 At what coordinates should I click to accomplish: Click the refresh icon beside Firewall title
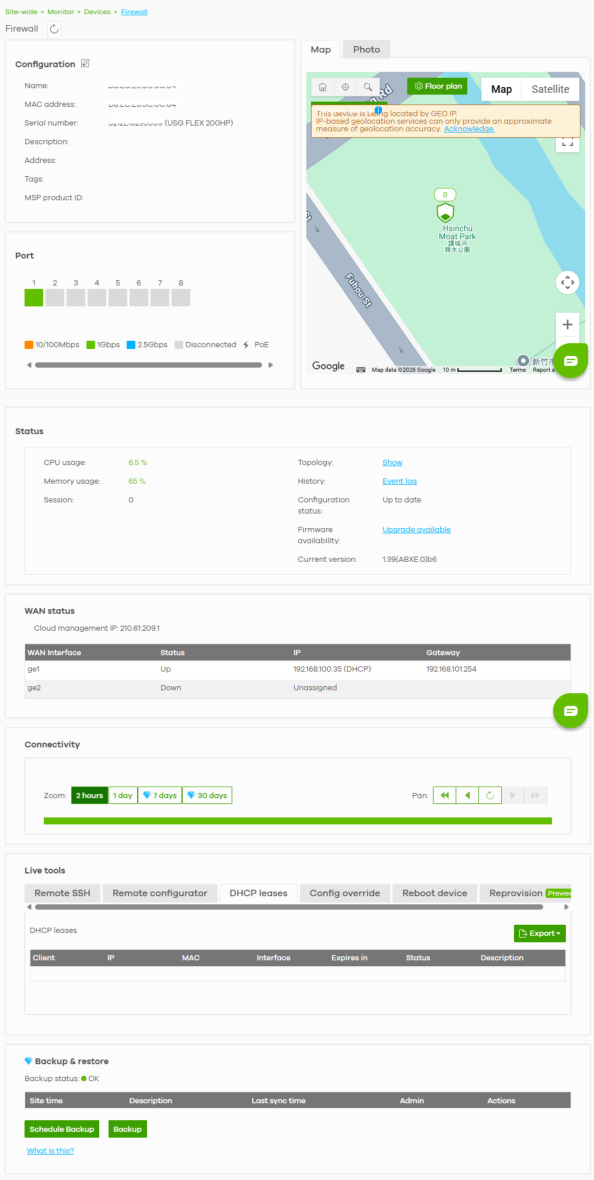pyautogui.click(x=53, y=29)
